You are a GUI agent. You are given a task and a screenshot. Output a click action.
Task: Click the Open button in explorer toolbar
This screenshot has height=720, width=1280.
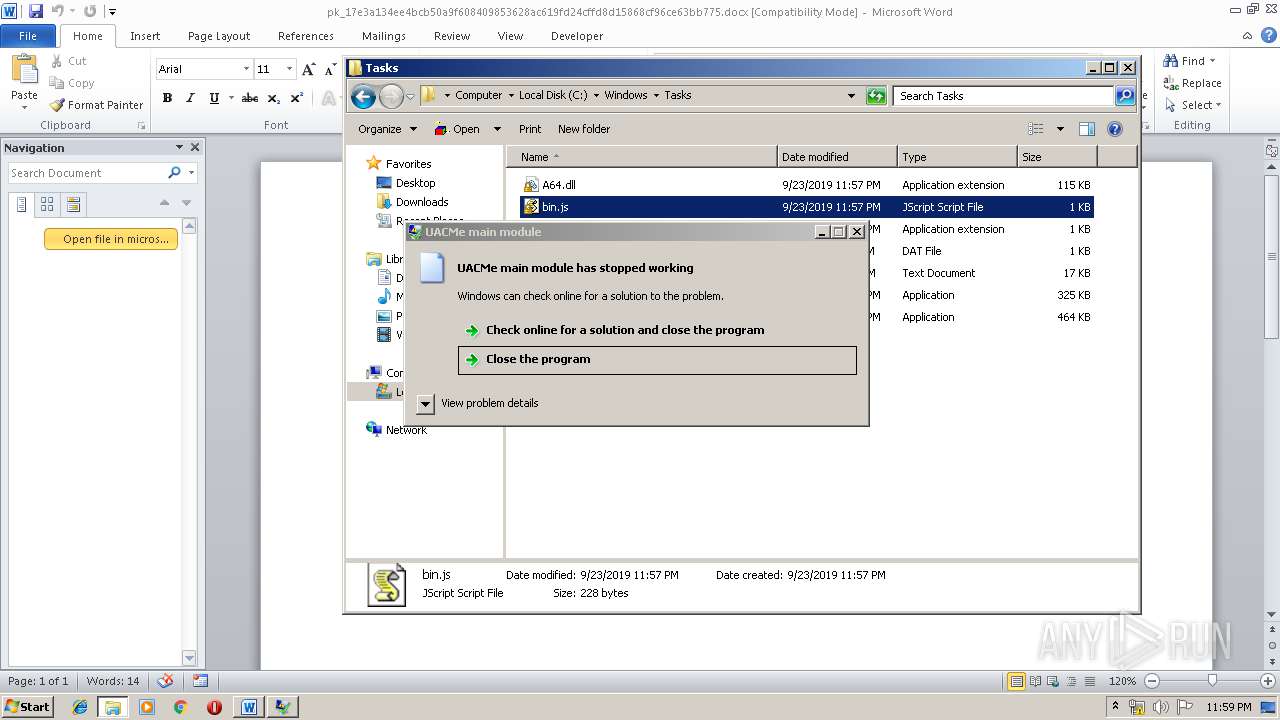pos(457,129)
